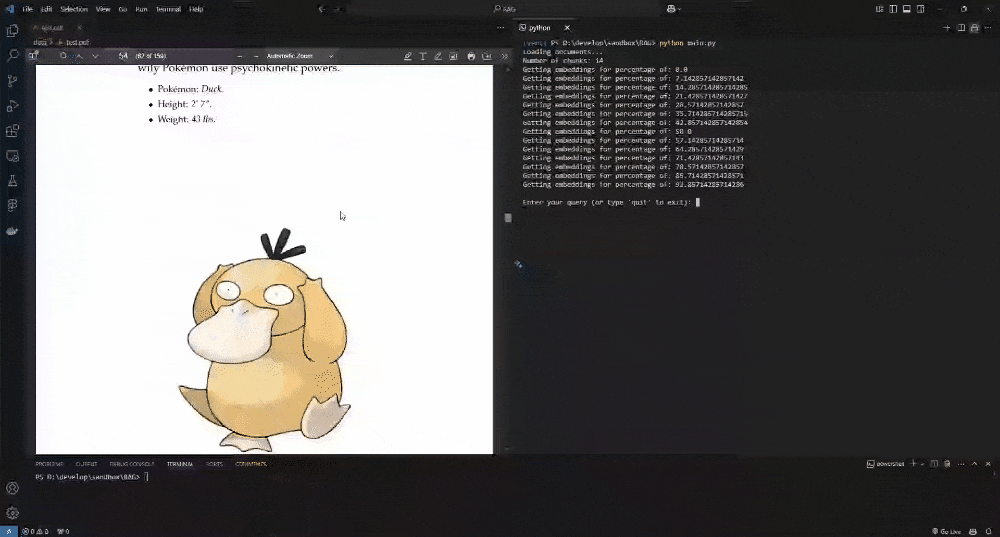
Task: Click the command center search box
Action: click(504, 9)
